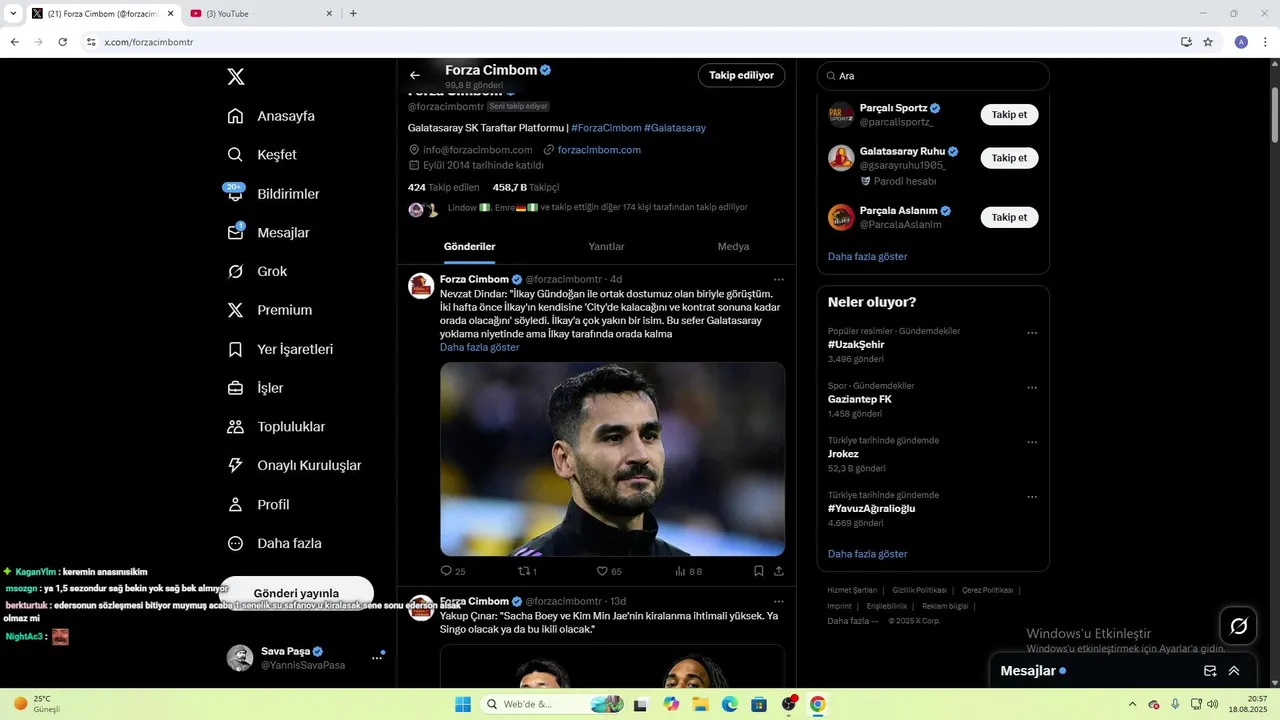Open İlkay Gündoğan photo
This screenshot has width=1280, height=720.
coord(612,459)
